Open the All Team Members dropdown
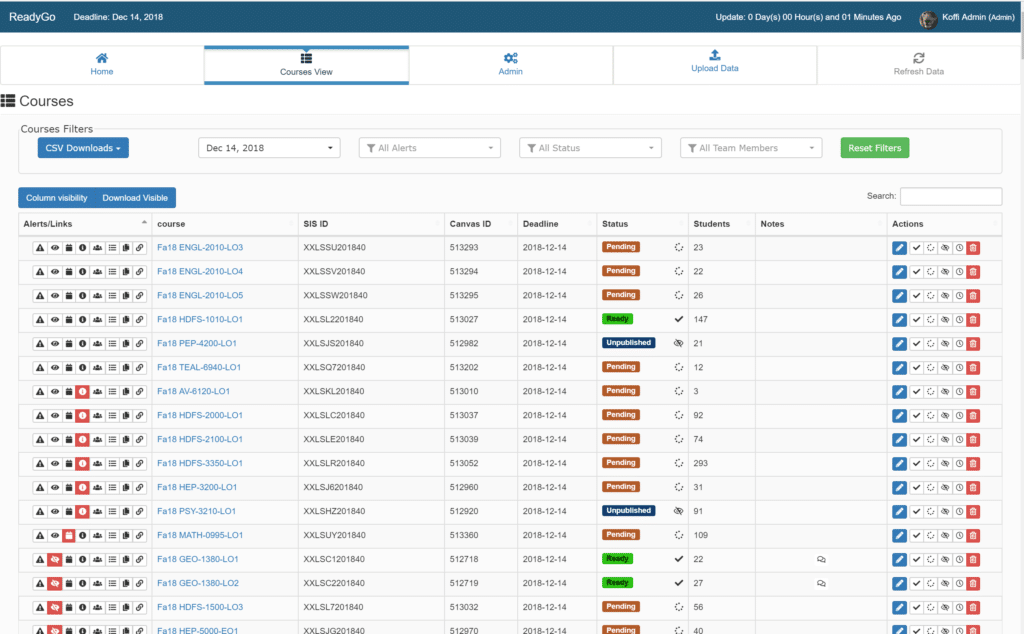 [x=751, y=147]
